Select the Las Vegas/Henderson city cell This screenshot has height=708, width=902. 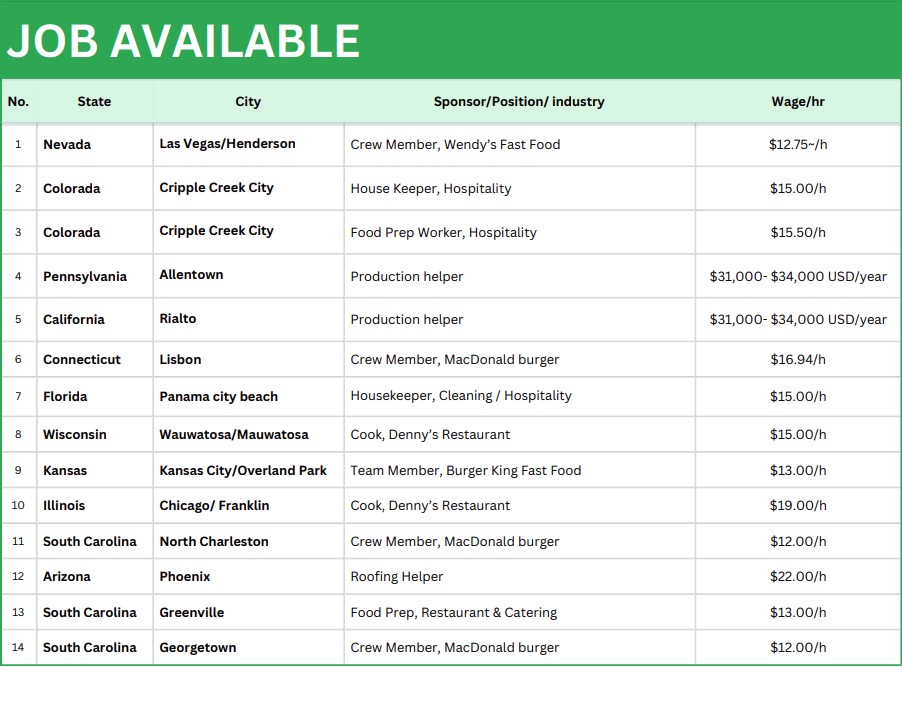[x=227, y=144]
